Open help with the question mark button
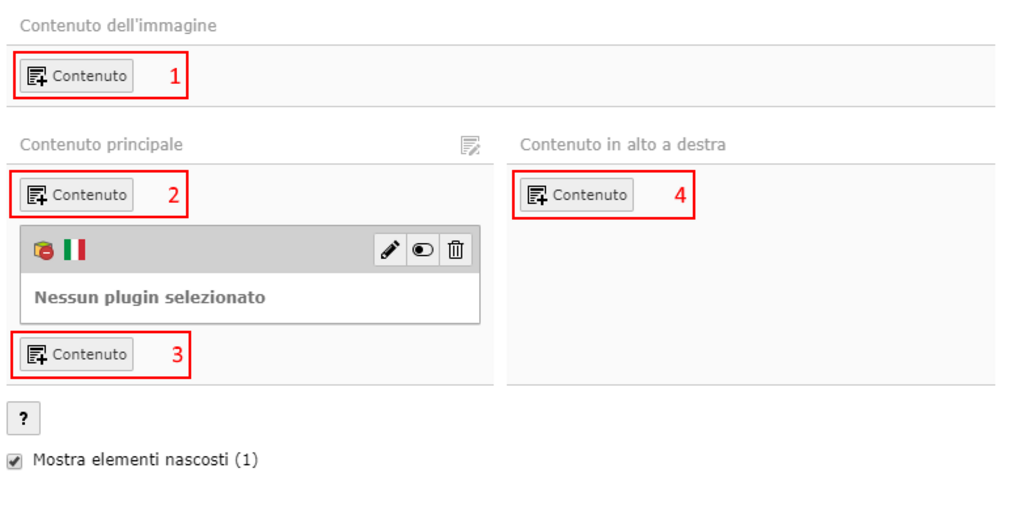This screenshot has height=515, width=1011. coord(24,418)
